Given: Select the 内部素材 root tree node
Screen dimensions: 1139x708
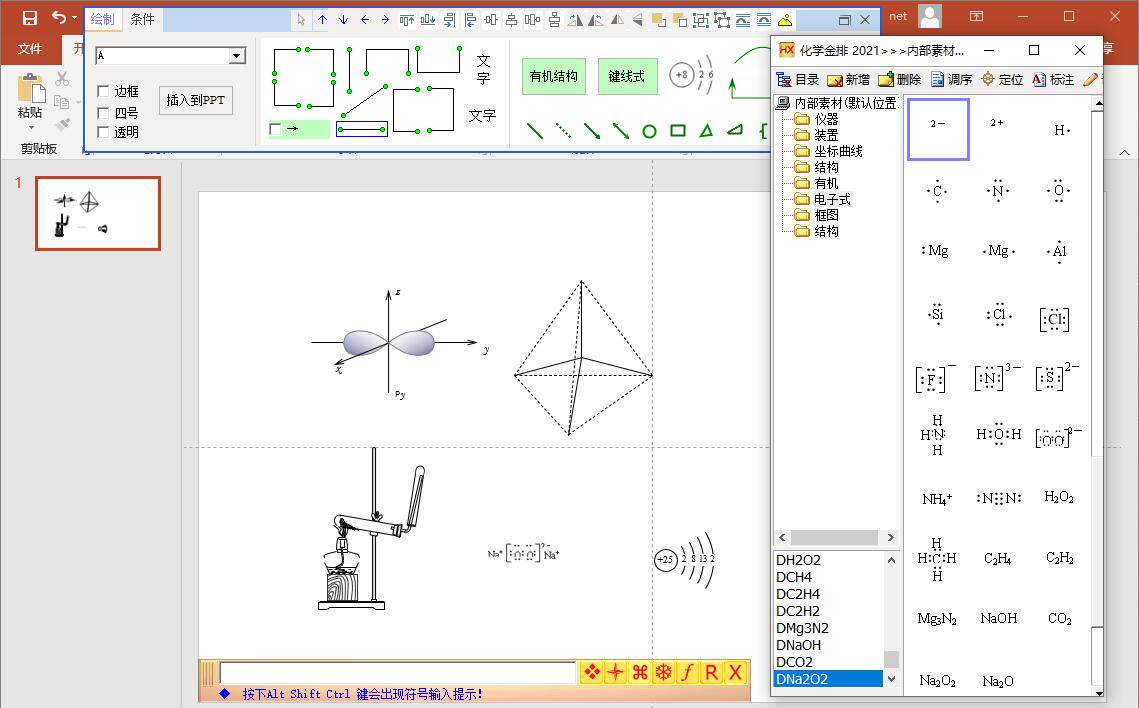Looking at the screenshot, I should tap(838, 103).
